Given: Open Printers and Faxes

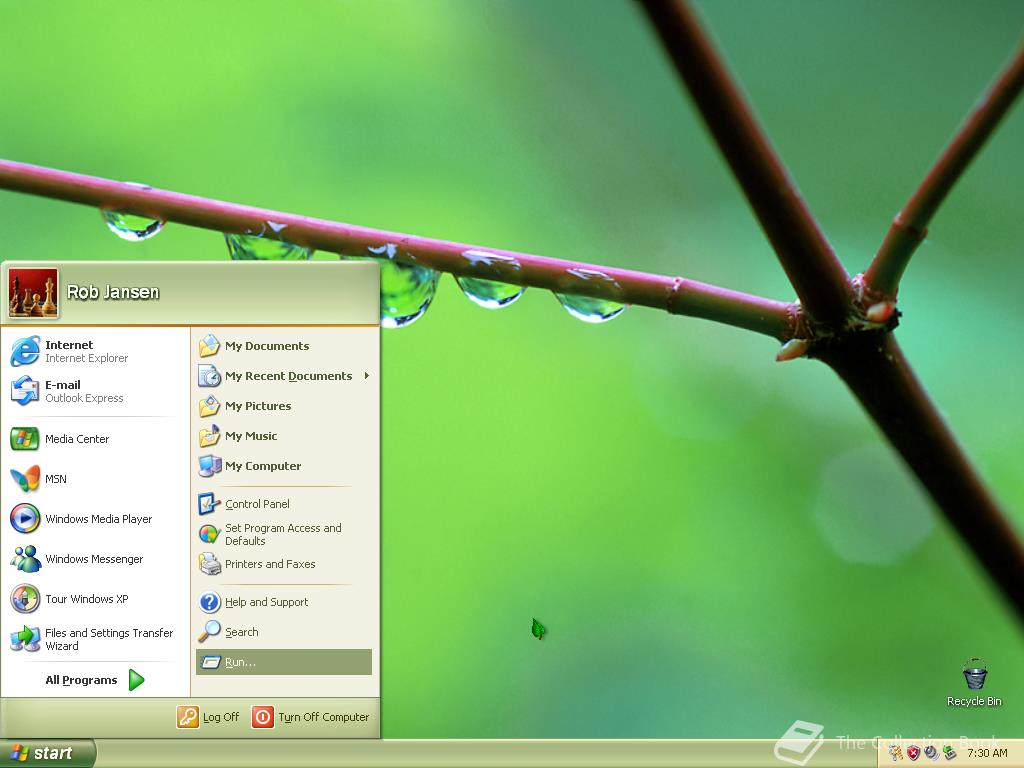Looking at the screenshot, I should tap(284, 564).
